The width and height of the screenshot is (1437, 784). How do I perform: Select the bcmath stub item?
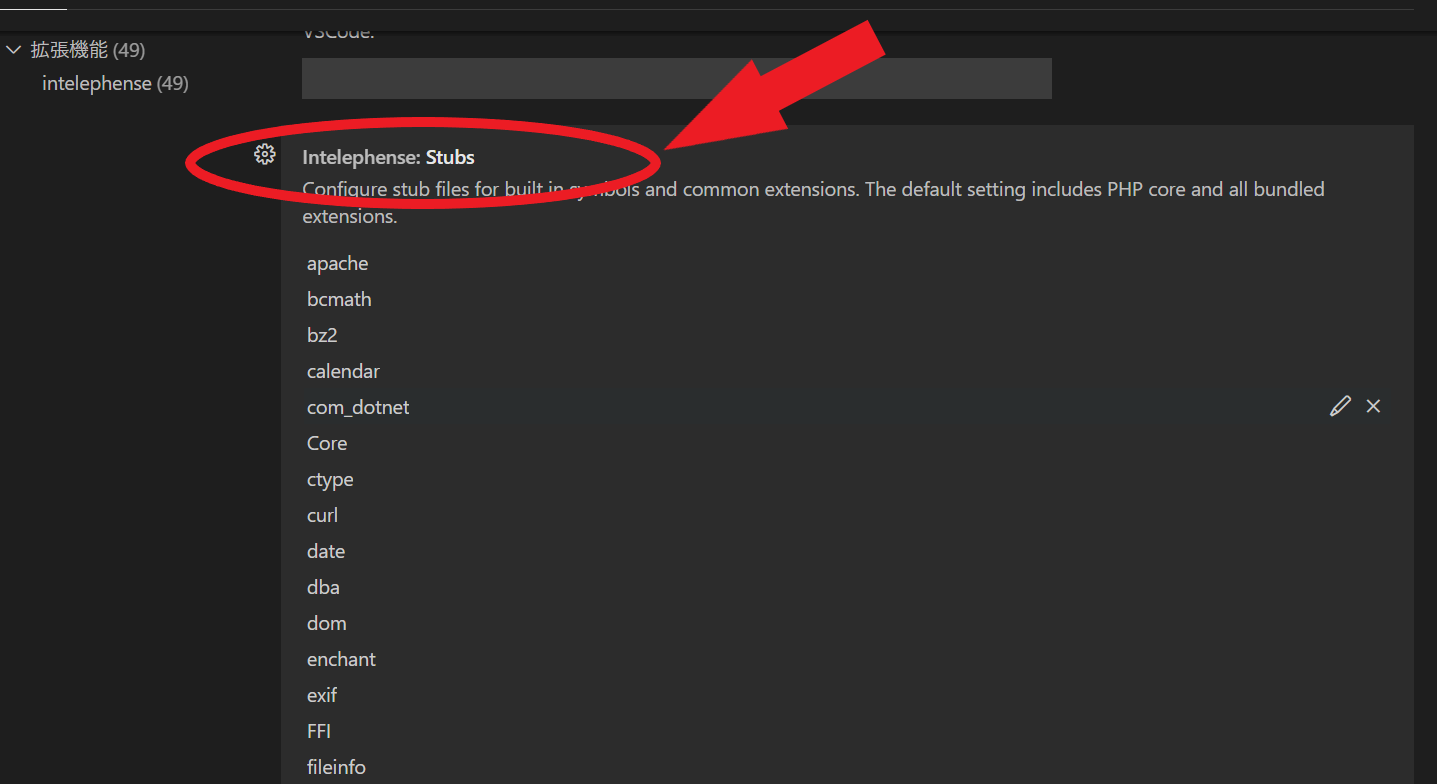coord(339,299)
